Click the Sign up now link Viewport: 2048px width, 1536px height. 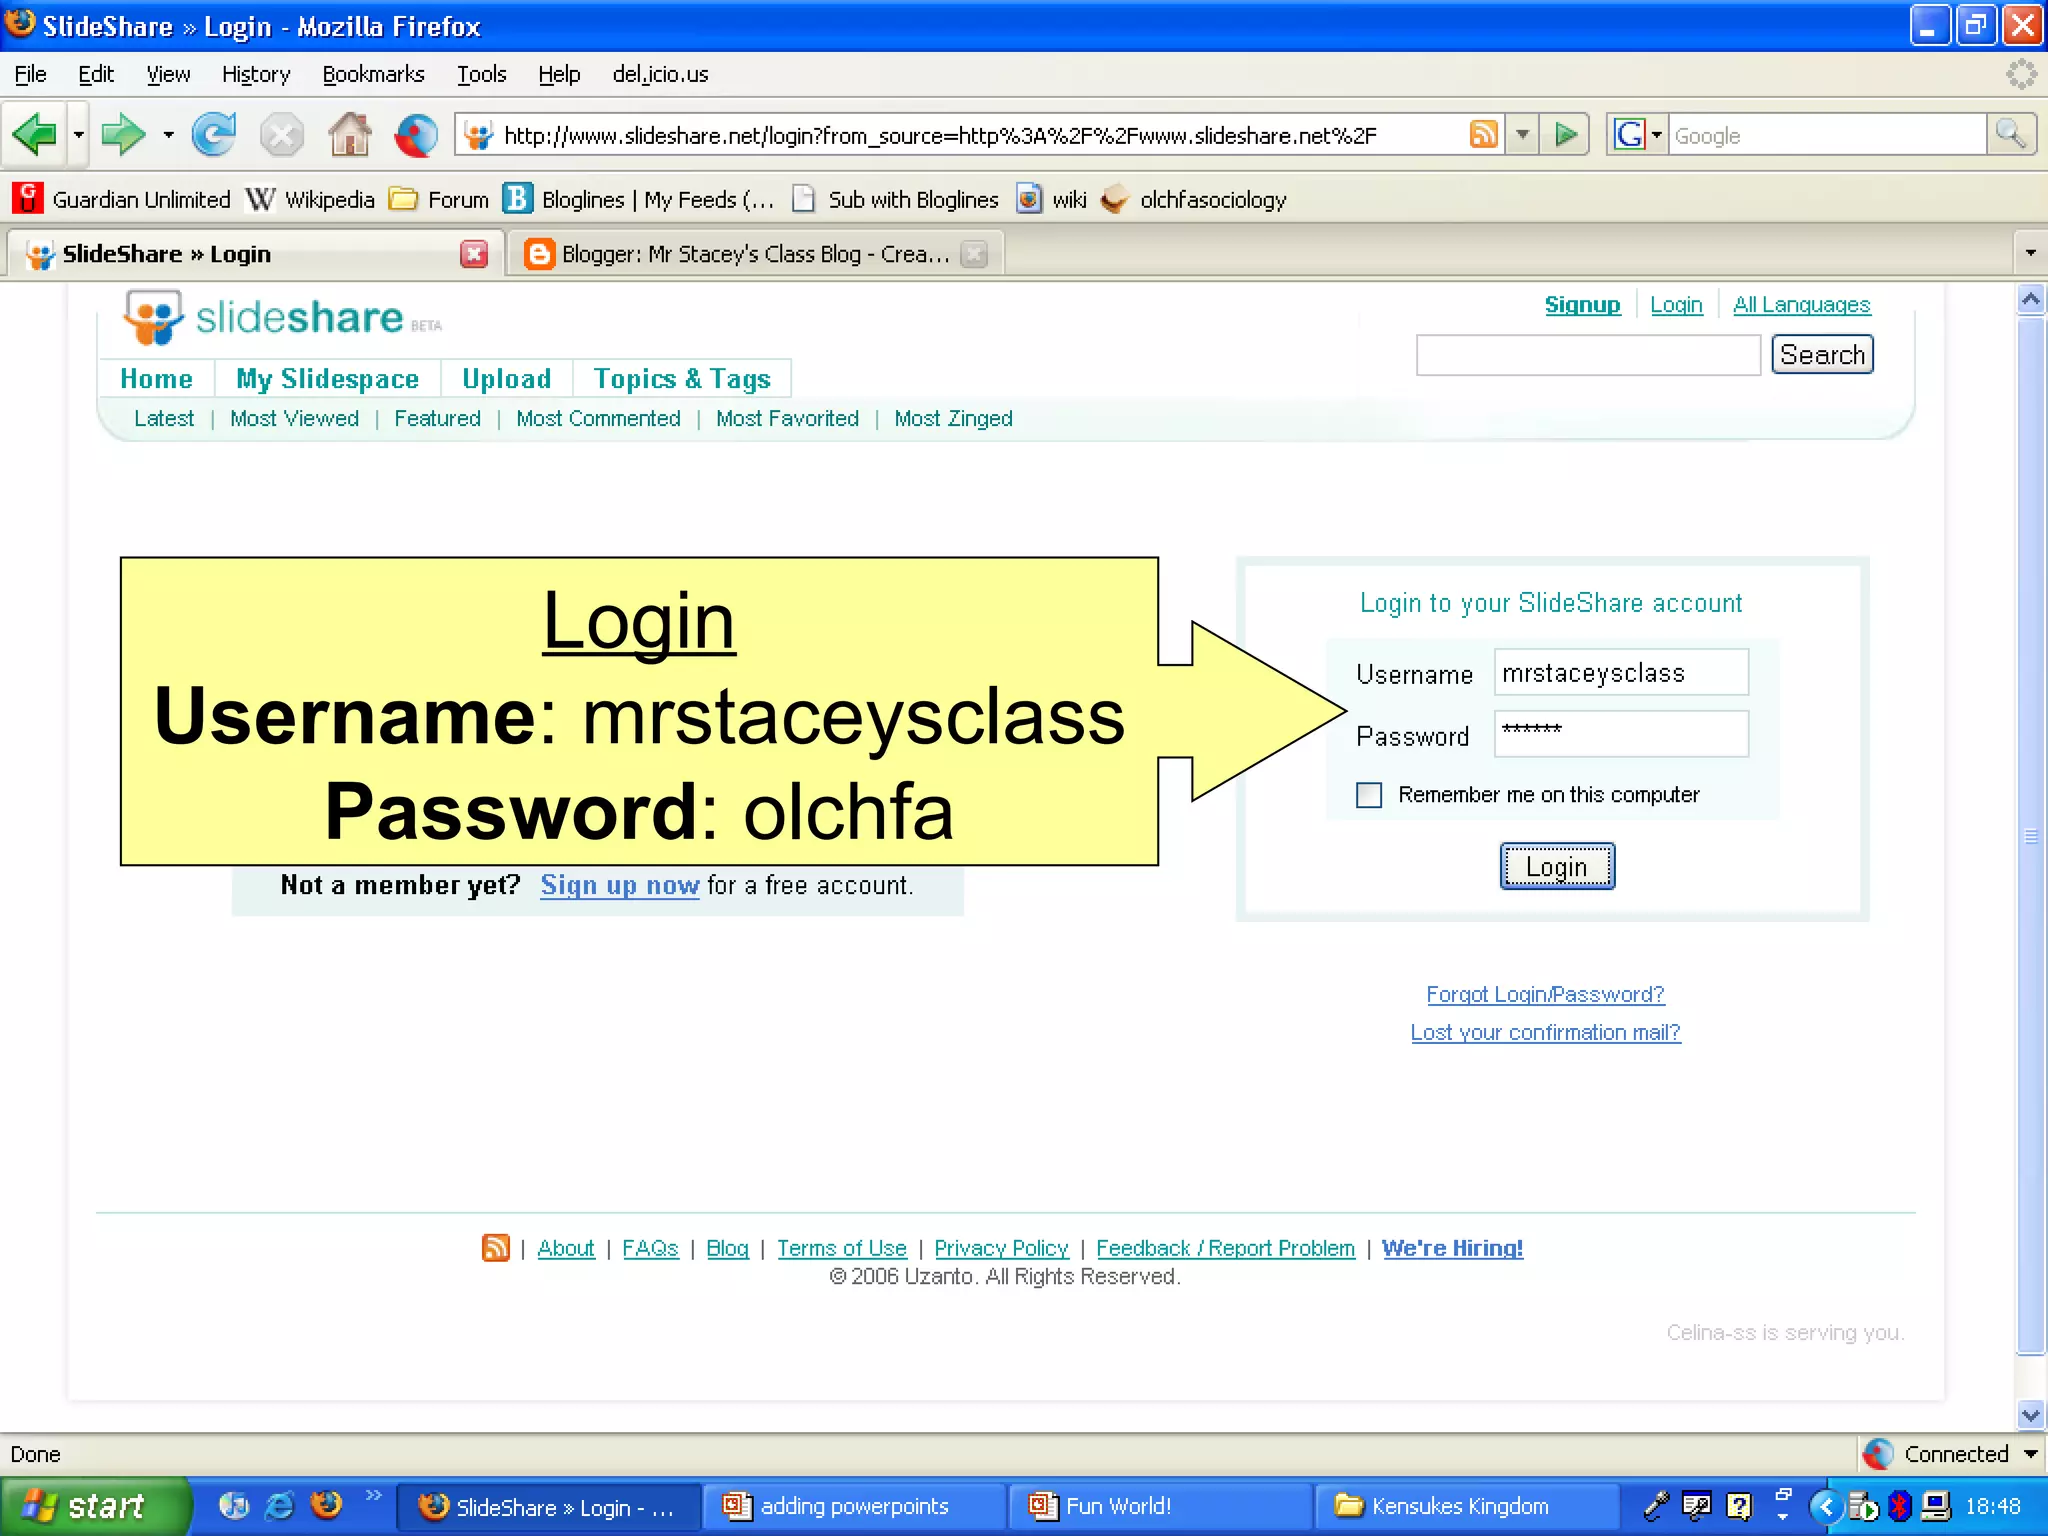click(620, 885)
